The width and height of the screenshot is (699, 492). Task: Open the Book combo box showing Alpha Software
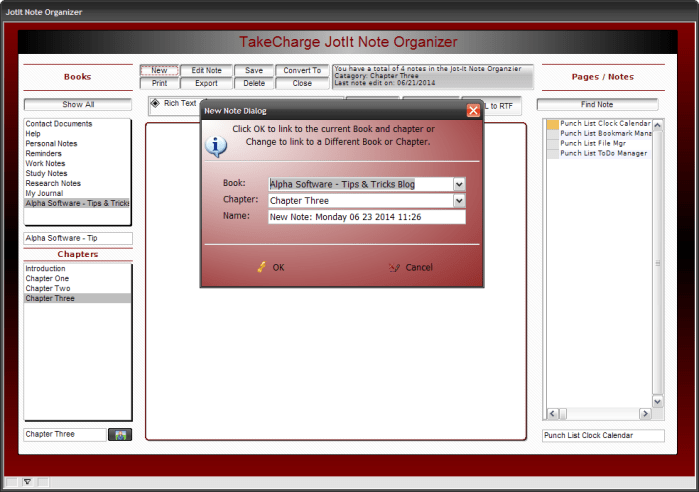[x=366, y=184]
